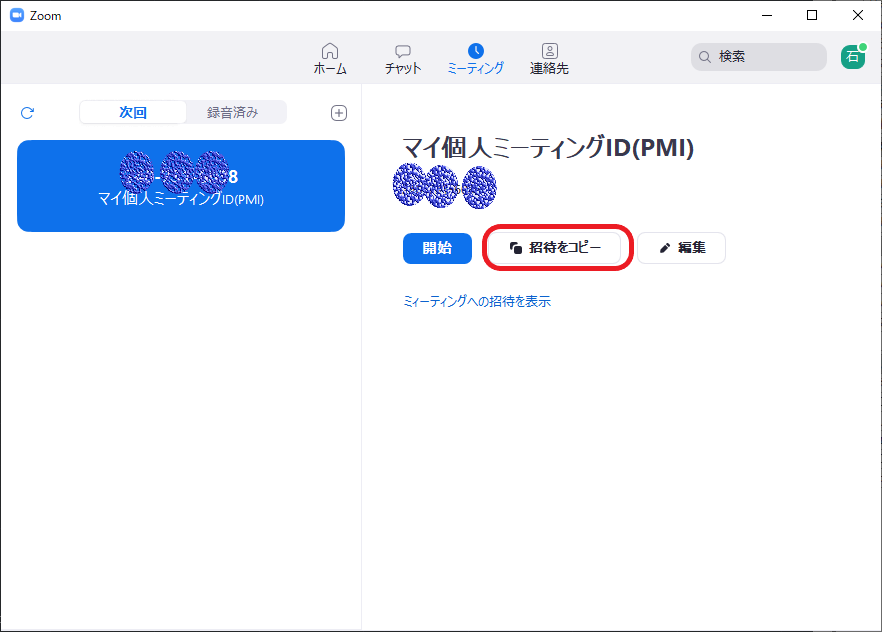Click the 招待をコピー (Copy Invitation) button
This screenshot has height=632, width=882.
tap(557, 248)
